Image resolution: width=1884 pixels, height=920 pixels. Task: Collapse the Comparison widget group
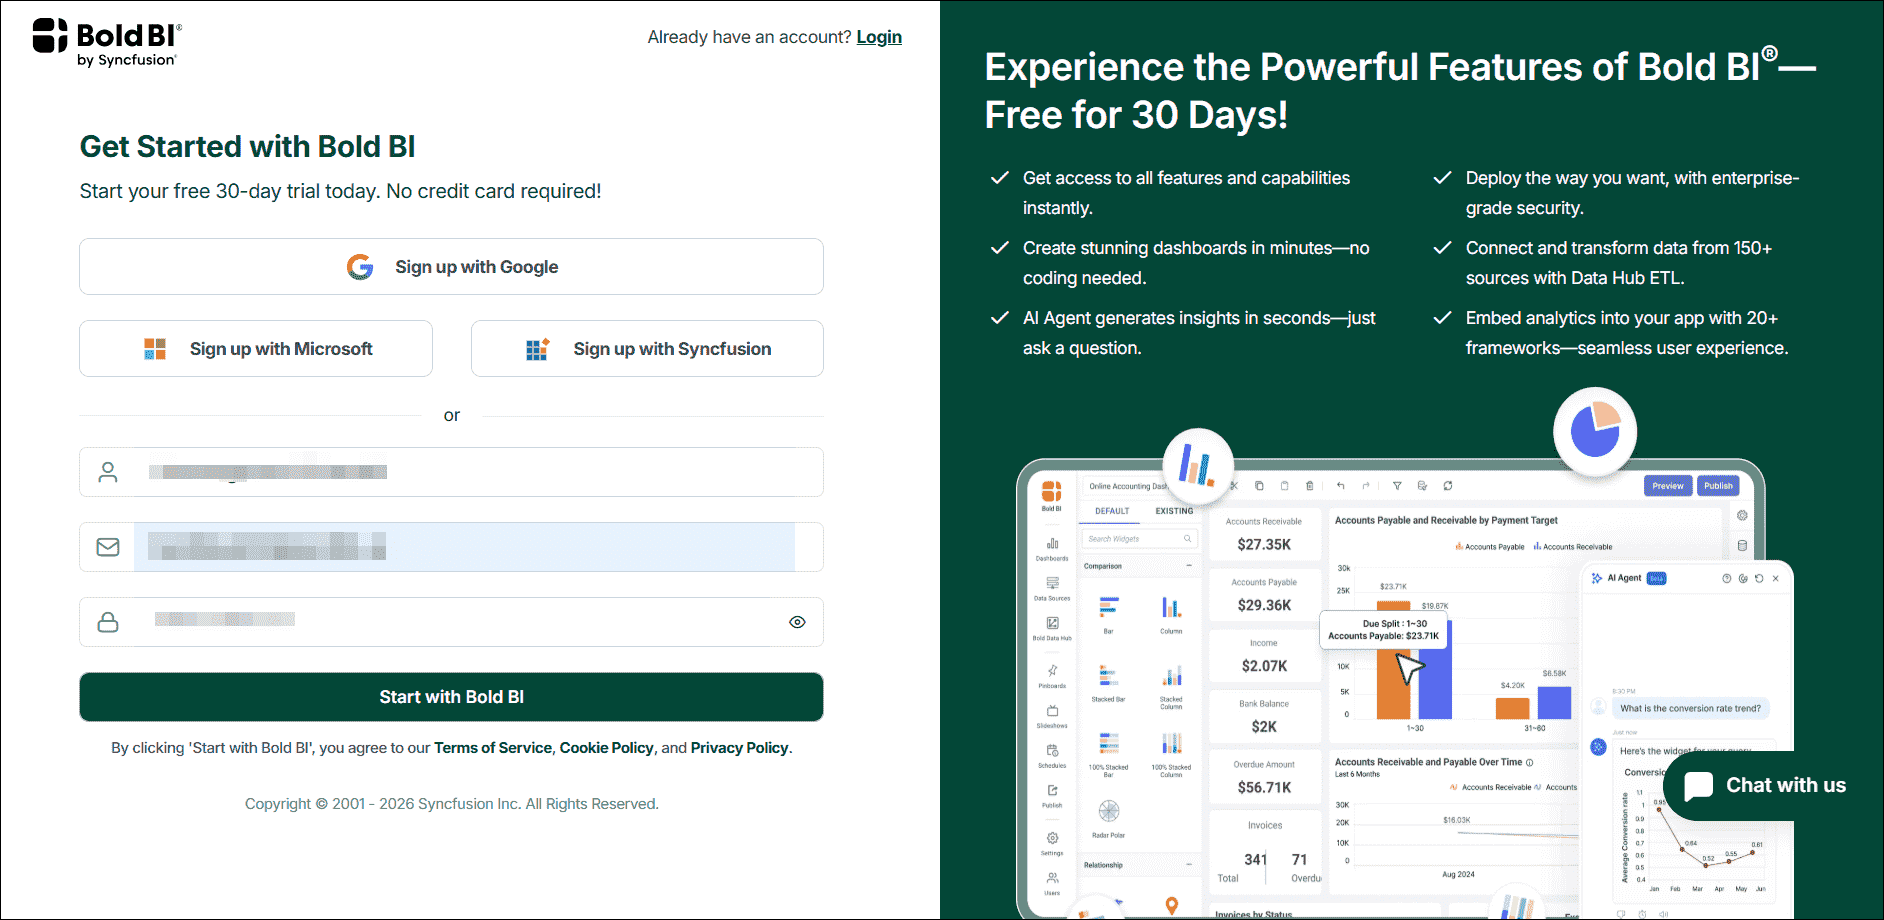click(x=1190, y=566)
